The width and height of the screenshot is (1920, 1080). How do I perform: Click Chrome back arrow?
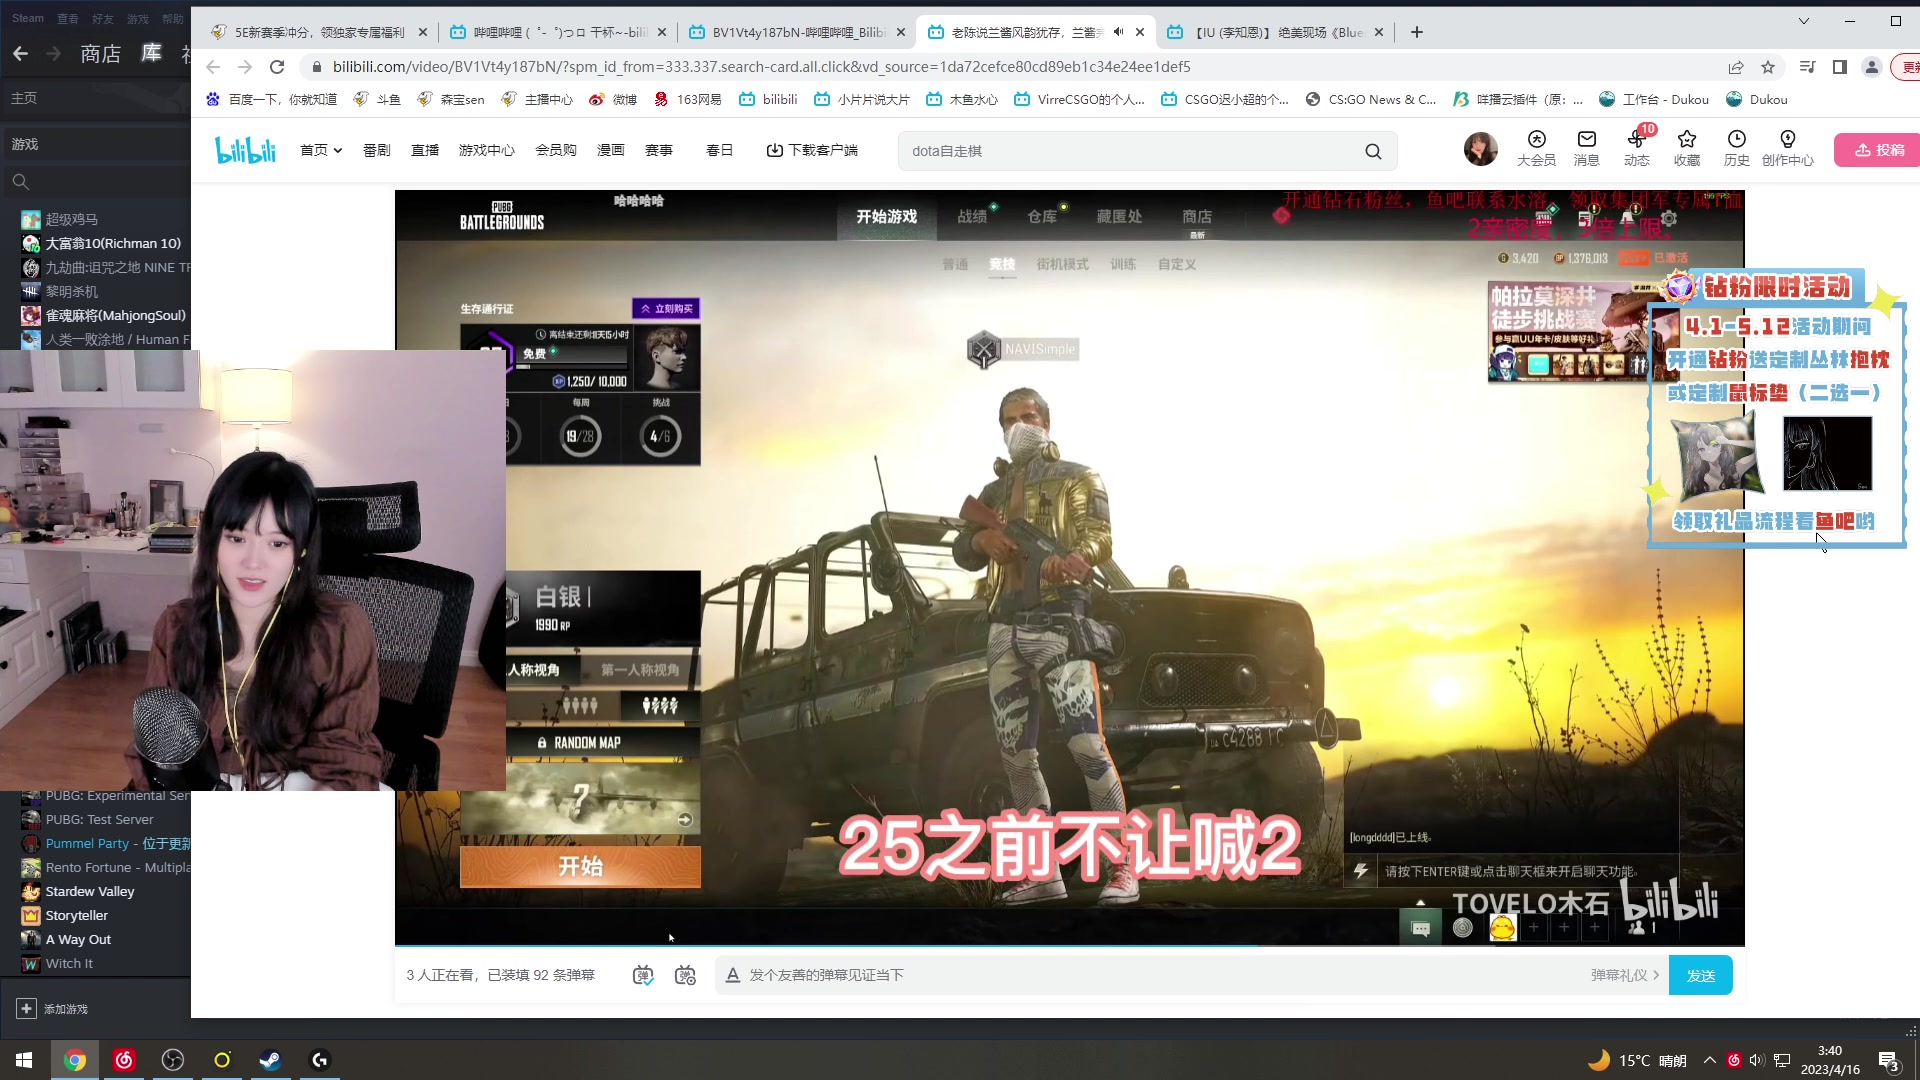click(x=213, y=67)
